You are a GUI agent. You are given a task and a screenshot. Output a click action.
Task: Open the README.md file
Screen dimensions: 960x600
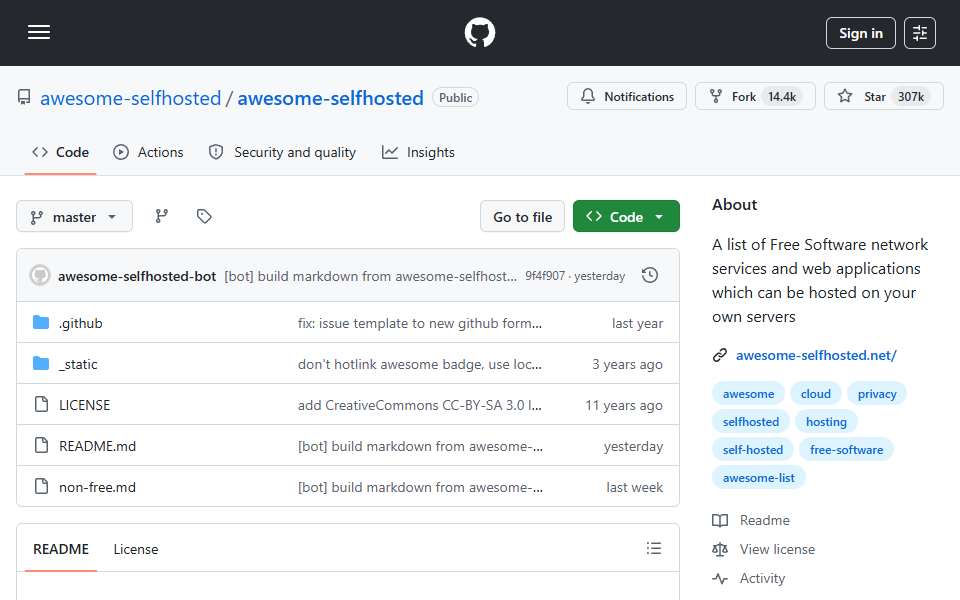pos(97,446)
